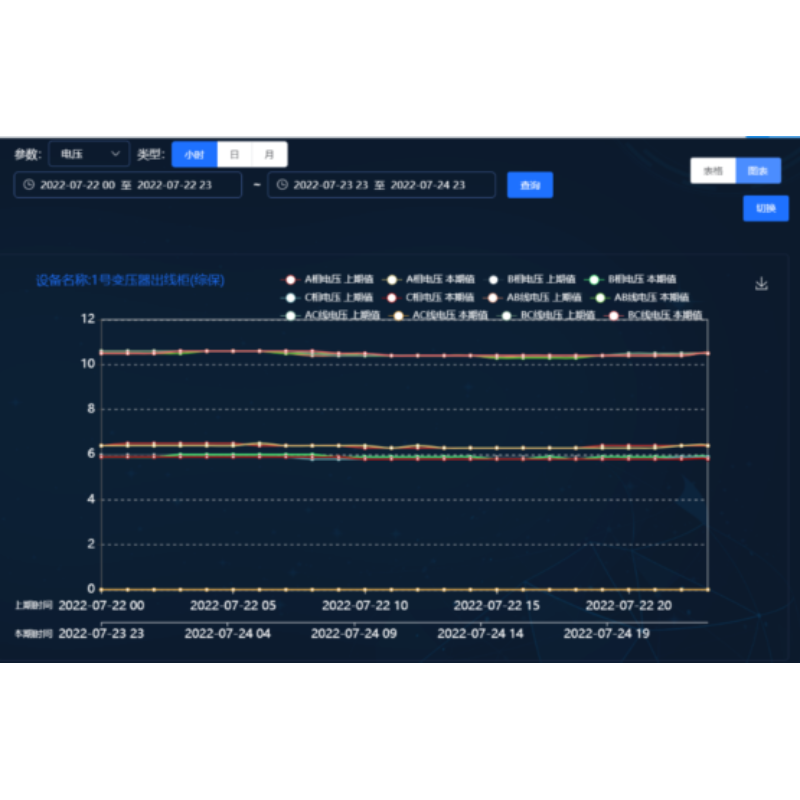Click the x-axis label 2022-07-22 05
Image resolution: width=800 pixels, height=800 pixels.
tap(233, 606)
